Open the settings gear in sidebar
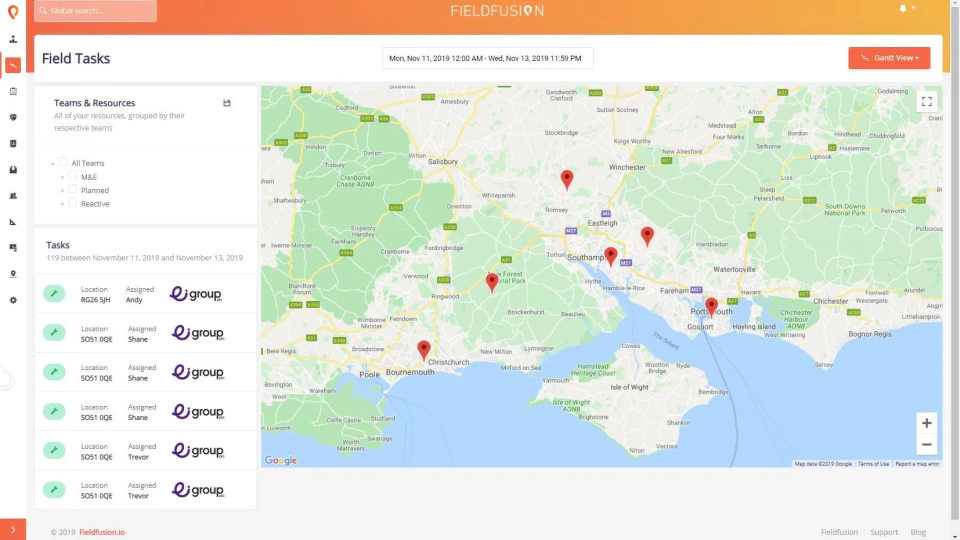Image resolution: width=960 pixels, height=540 pixels. pyautogui.click(x=13, y=301)
